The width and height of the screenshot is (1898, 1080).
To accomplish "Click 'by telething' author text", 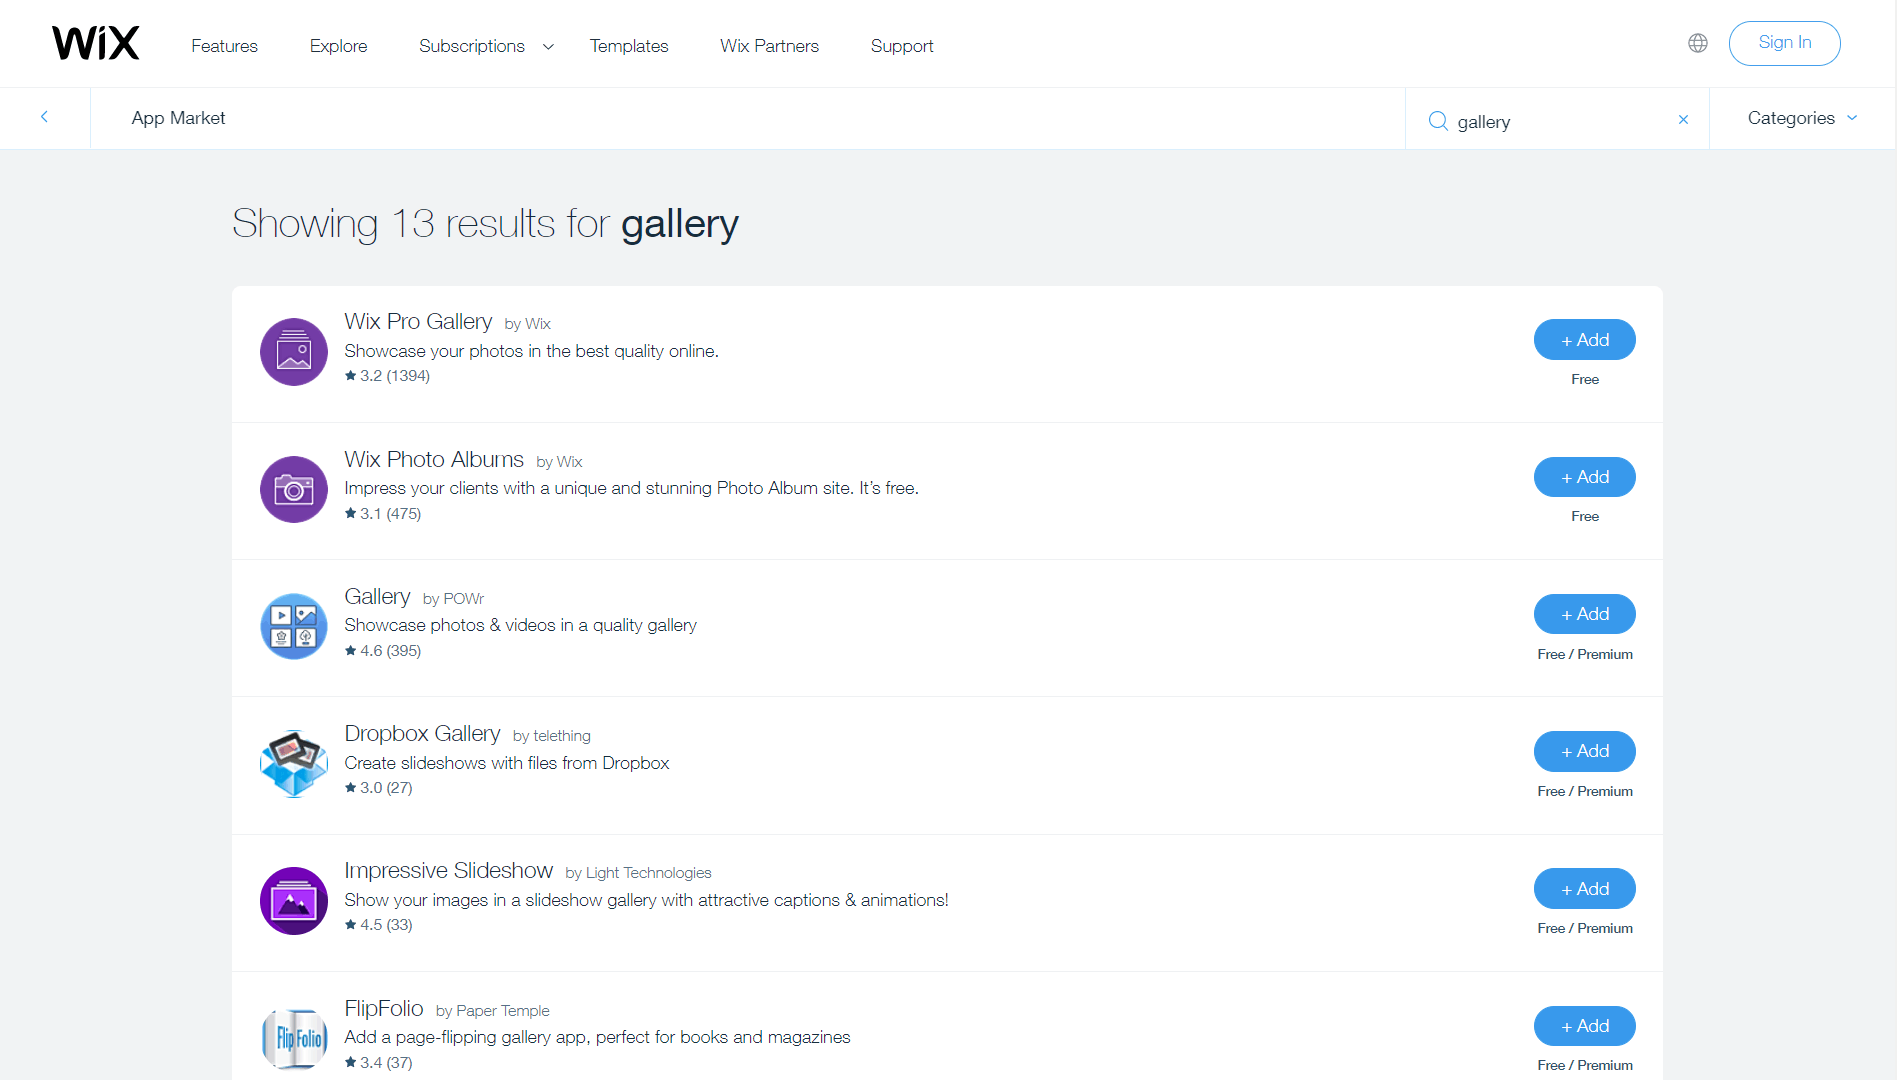I will click(551, 736).
